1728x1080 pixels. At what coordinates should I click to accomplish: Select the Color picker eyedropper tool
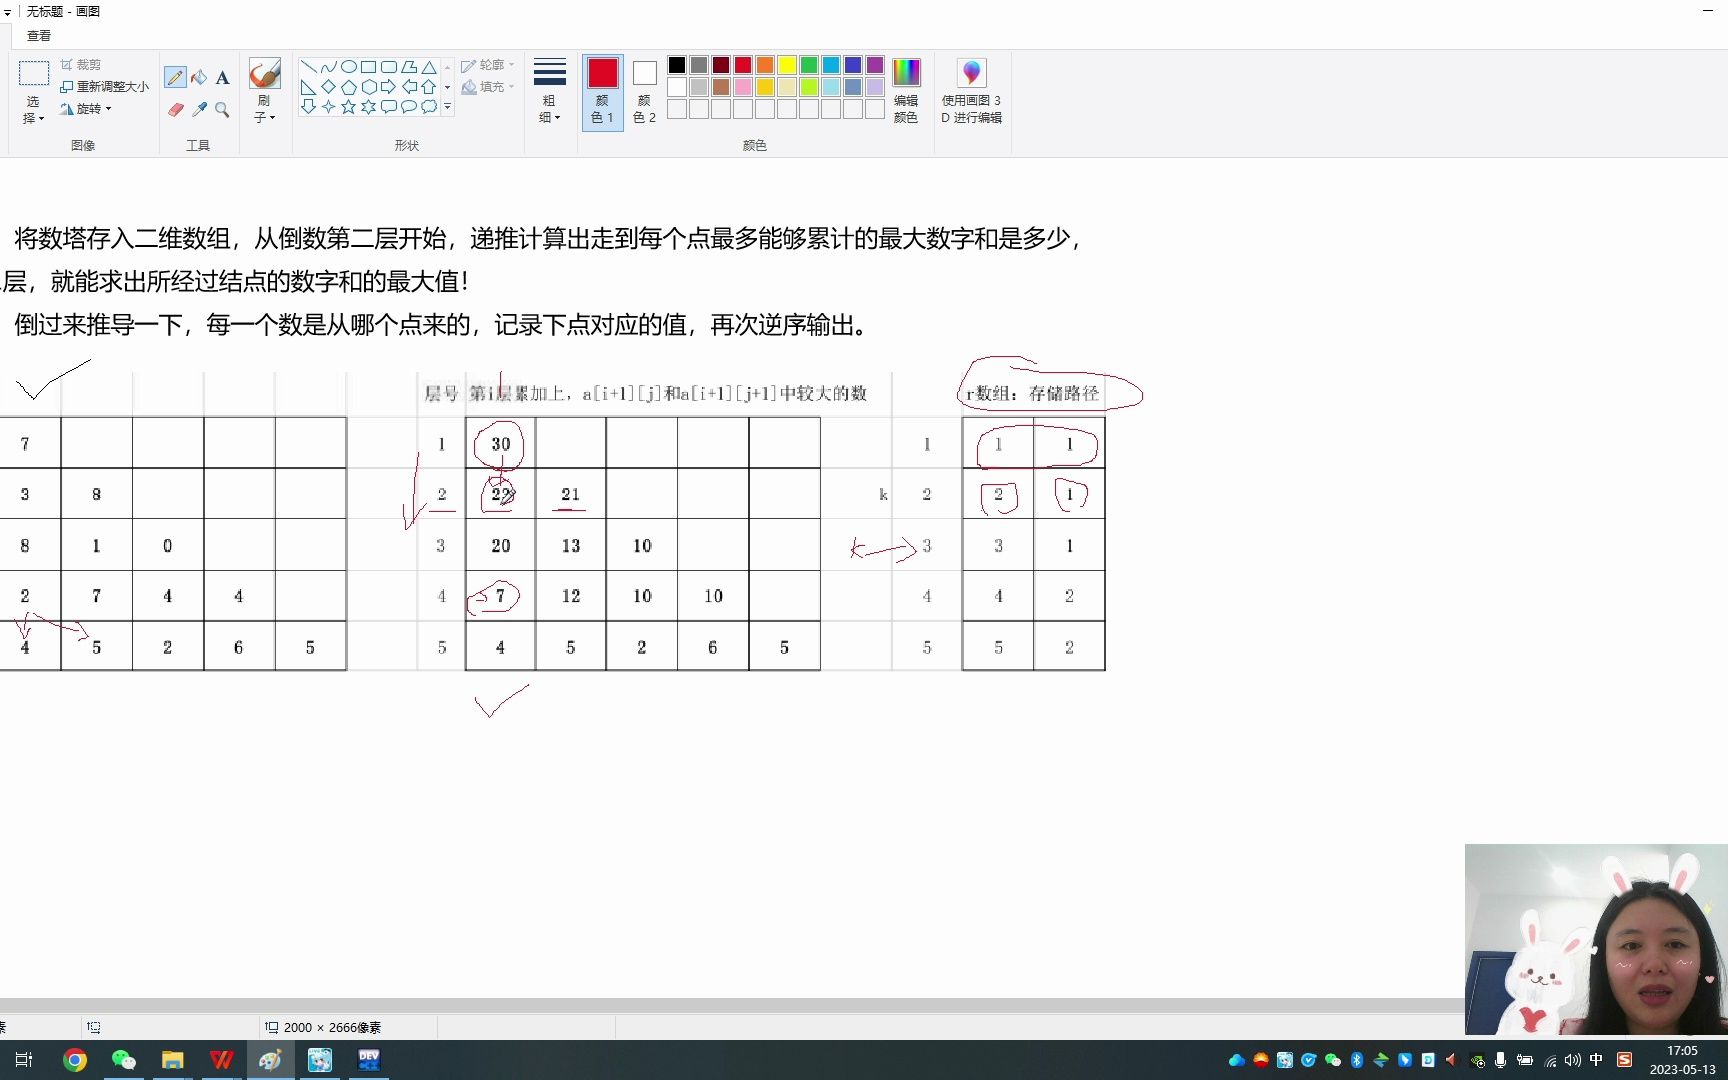tap(199, 110)
